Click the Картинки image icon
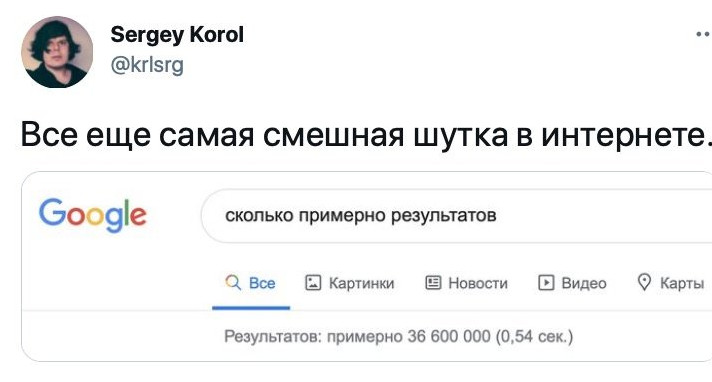 (x=313, y=283)
